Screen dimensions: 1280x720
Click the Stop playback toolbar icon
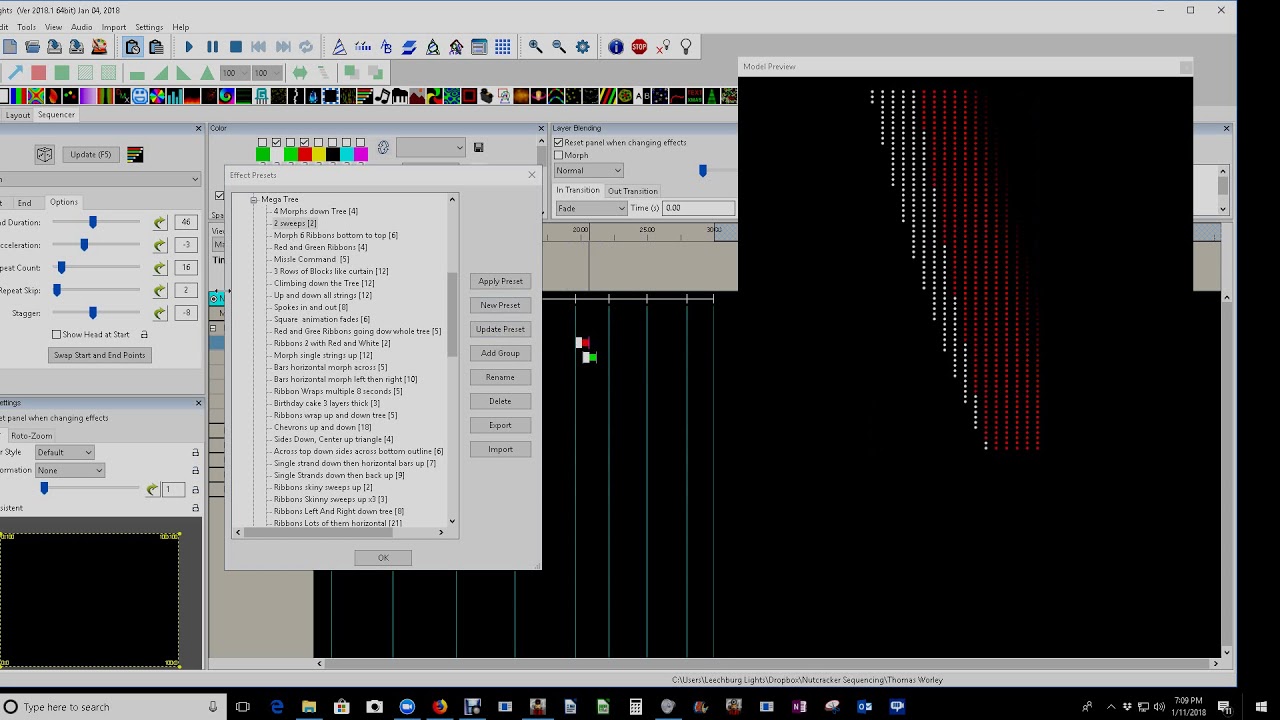[236, 47]
